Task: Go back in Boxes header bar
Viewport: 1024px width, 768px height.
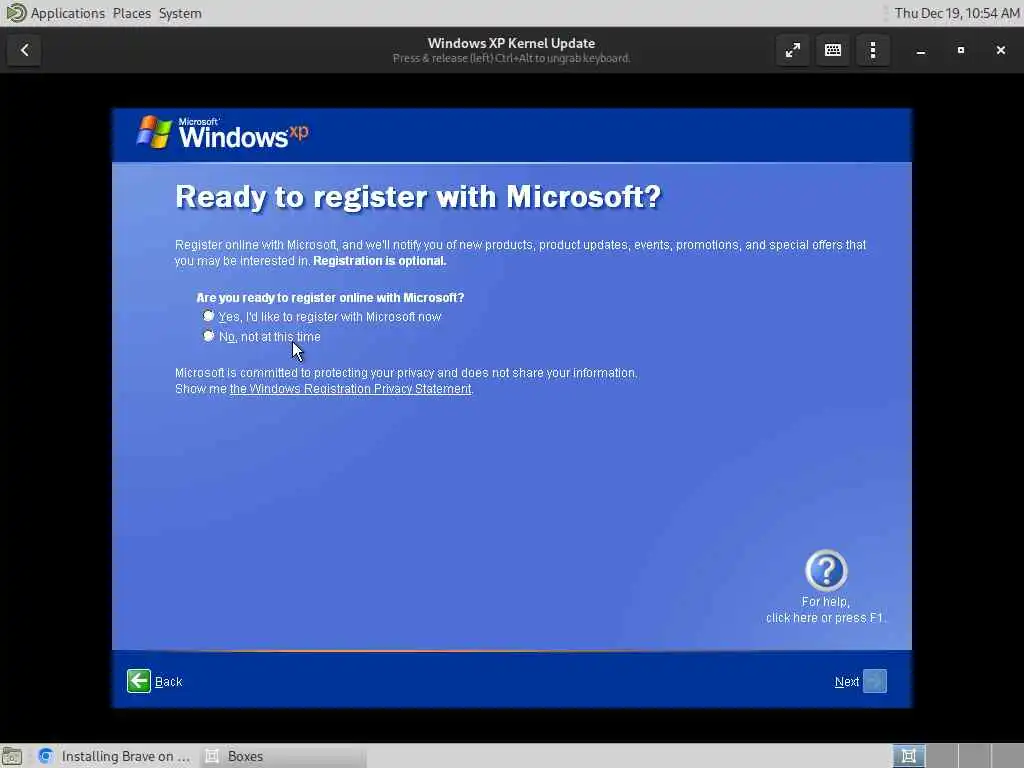Action: coord(24,50)
